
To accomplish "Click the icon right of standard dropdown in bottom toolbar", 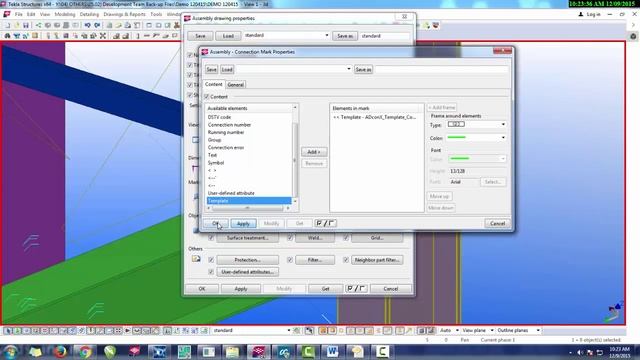I will tap(297, 330).
